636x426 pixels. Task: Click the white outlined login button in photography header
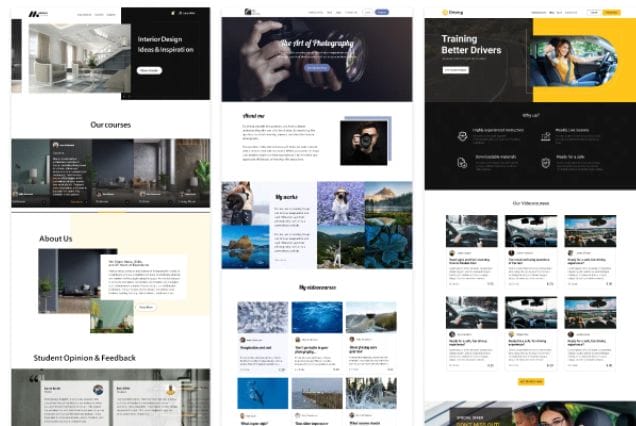point(368,12)
